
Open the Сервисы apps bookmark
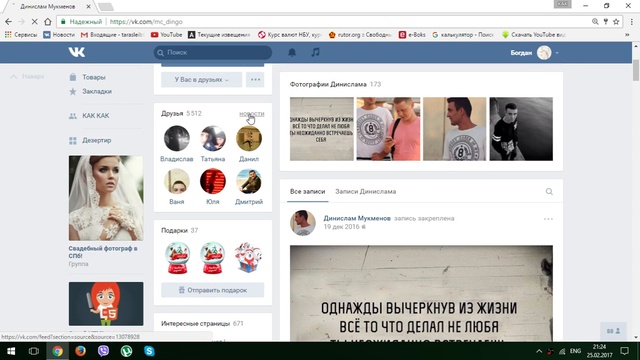pyautogui.click(x=21, y=35)
